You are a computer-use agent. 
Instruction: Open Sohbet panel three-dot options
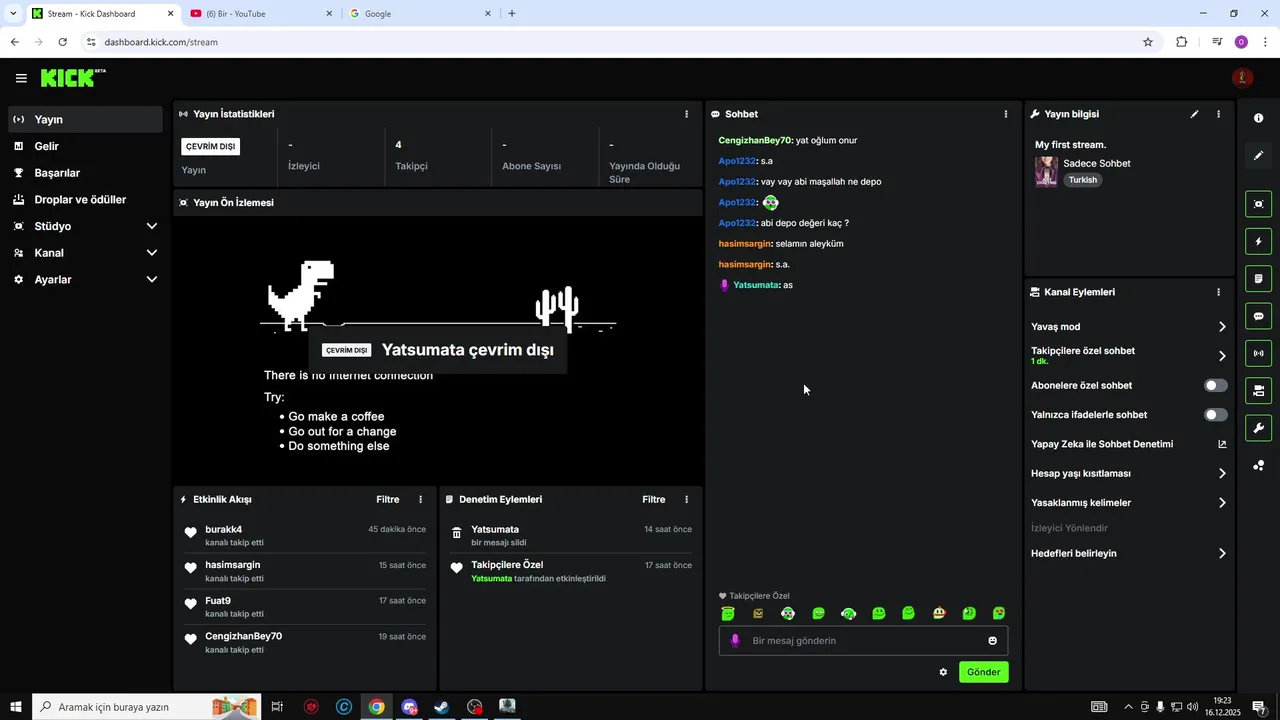[1006, 114]
